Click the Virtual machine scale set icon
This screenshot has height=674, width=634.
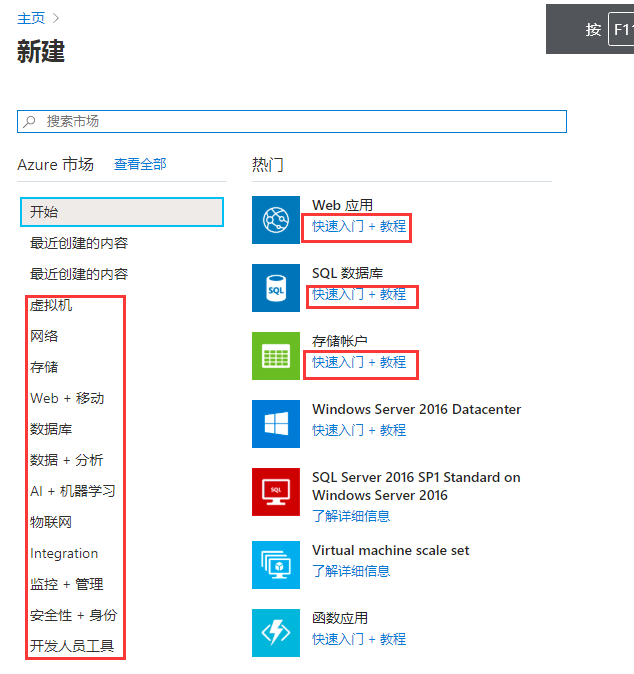point(276,565)
